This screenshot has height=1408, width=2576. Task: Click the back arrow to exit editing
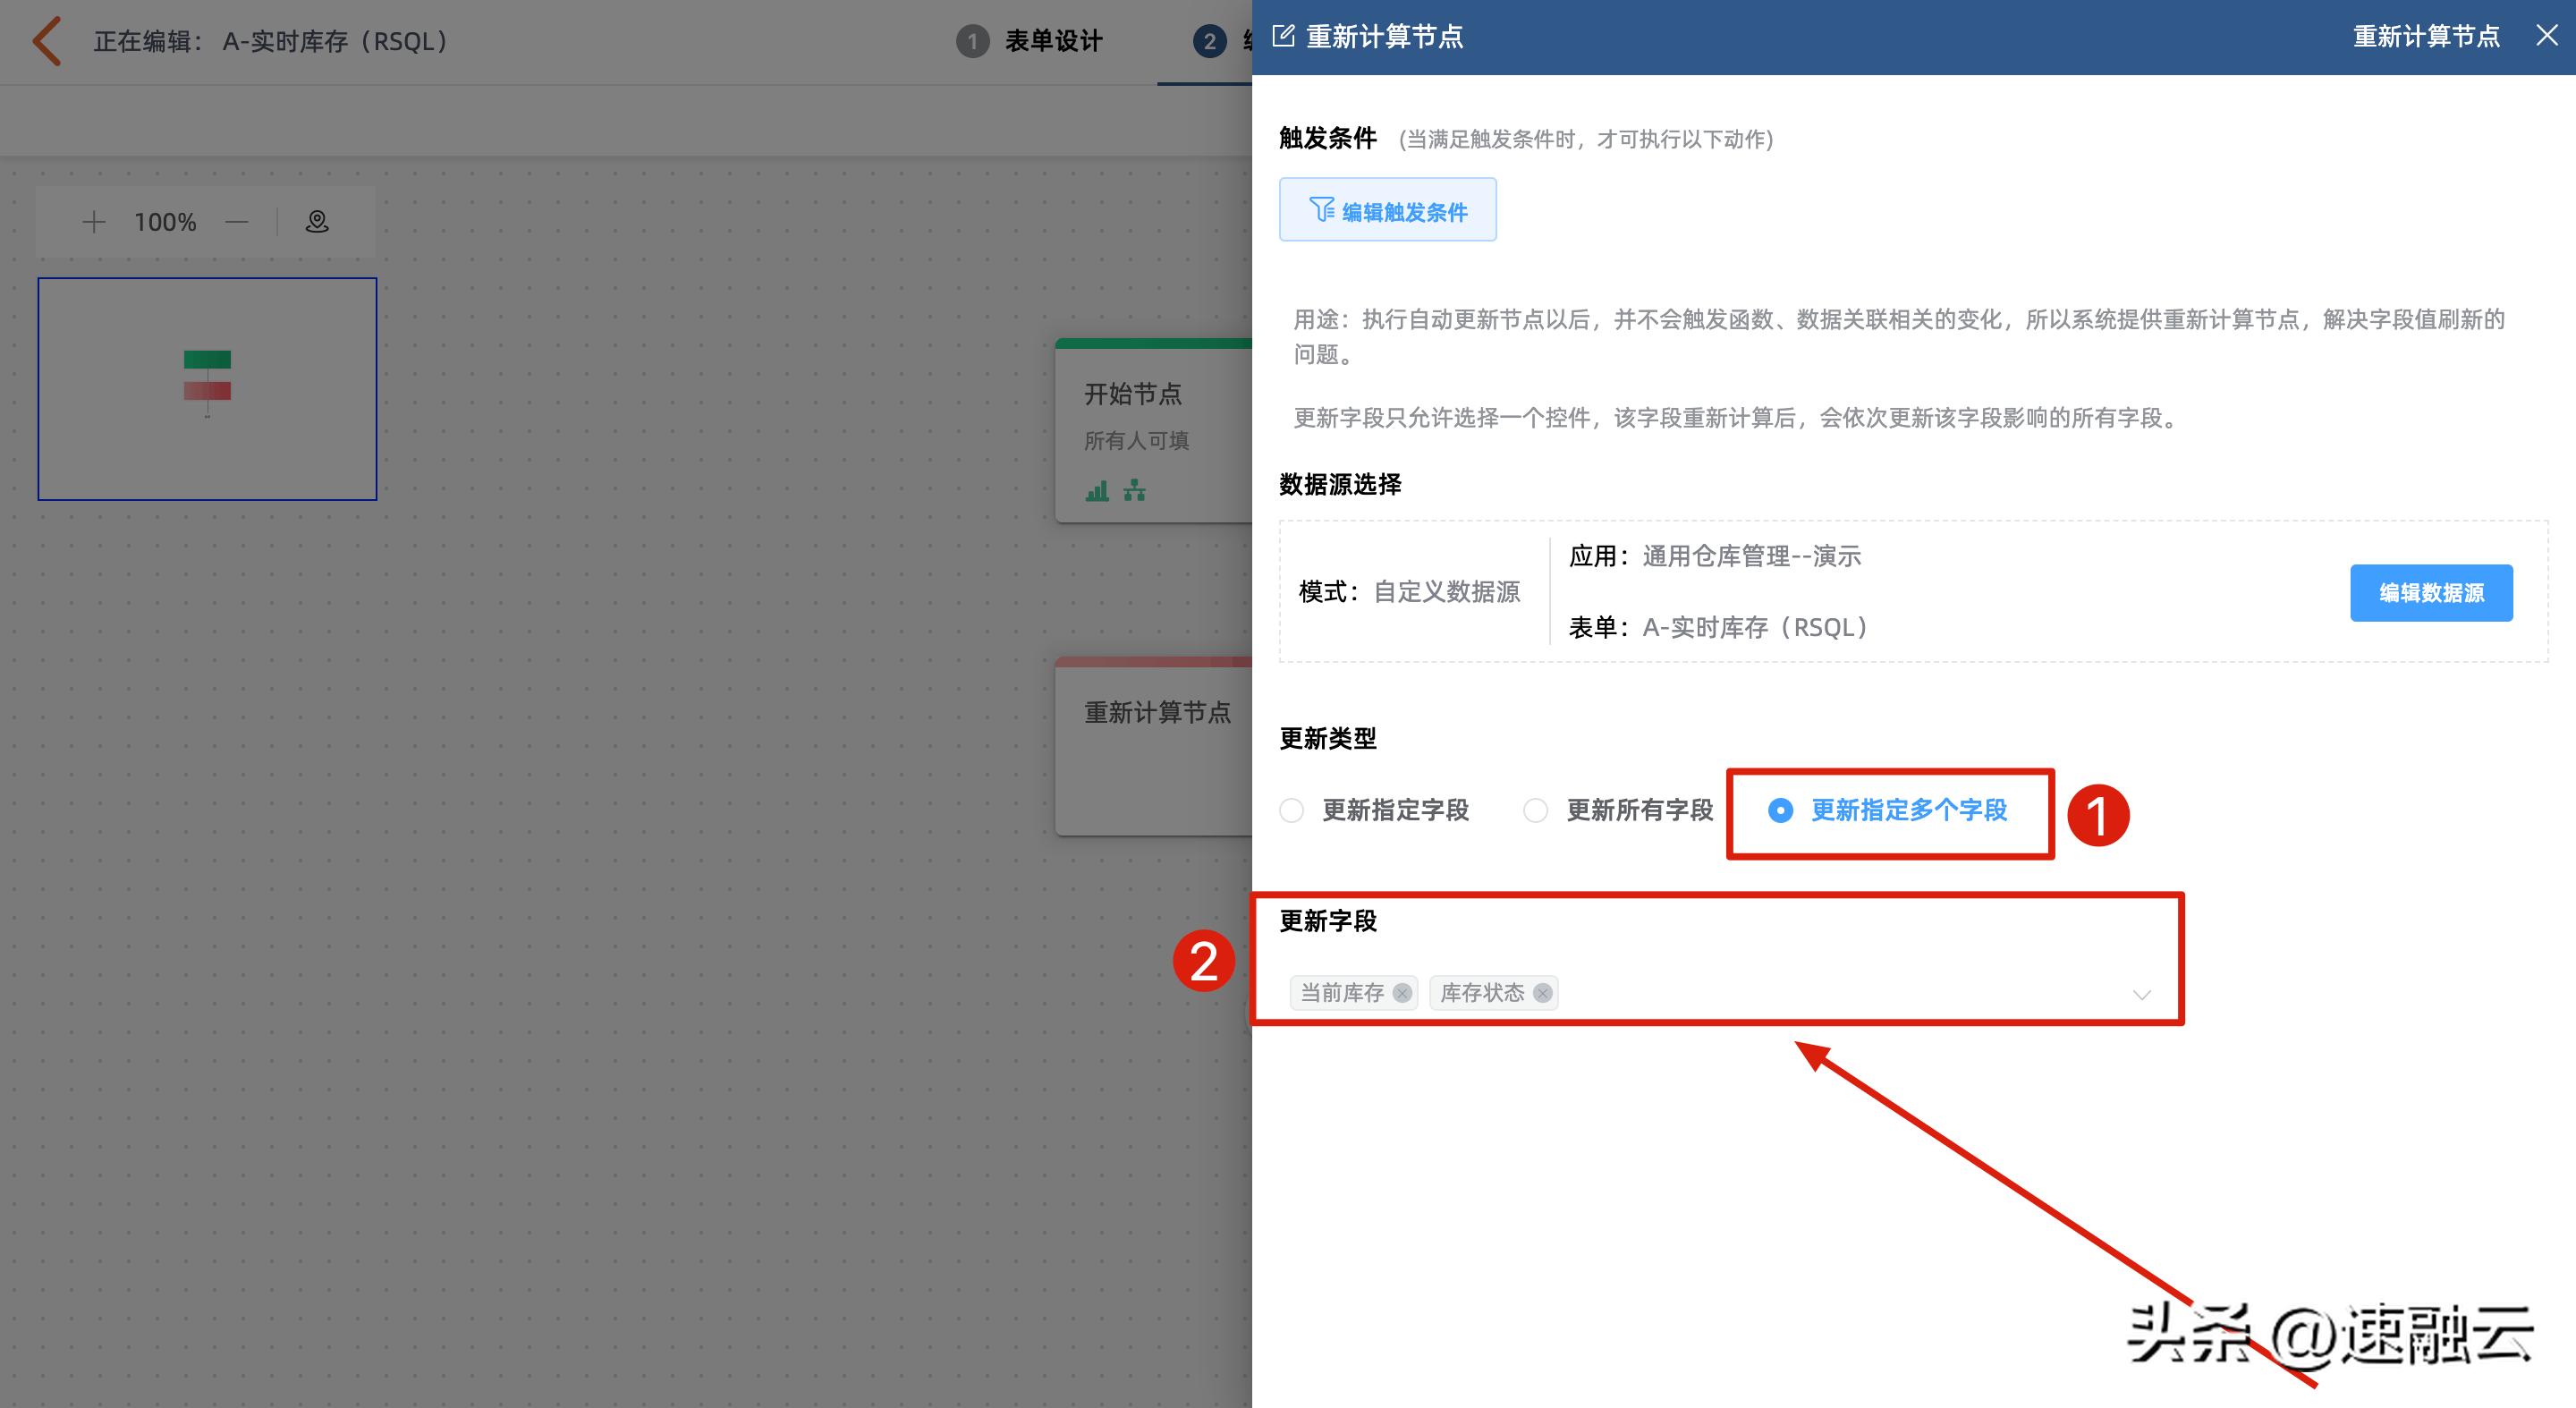(45, 41)
